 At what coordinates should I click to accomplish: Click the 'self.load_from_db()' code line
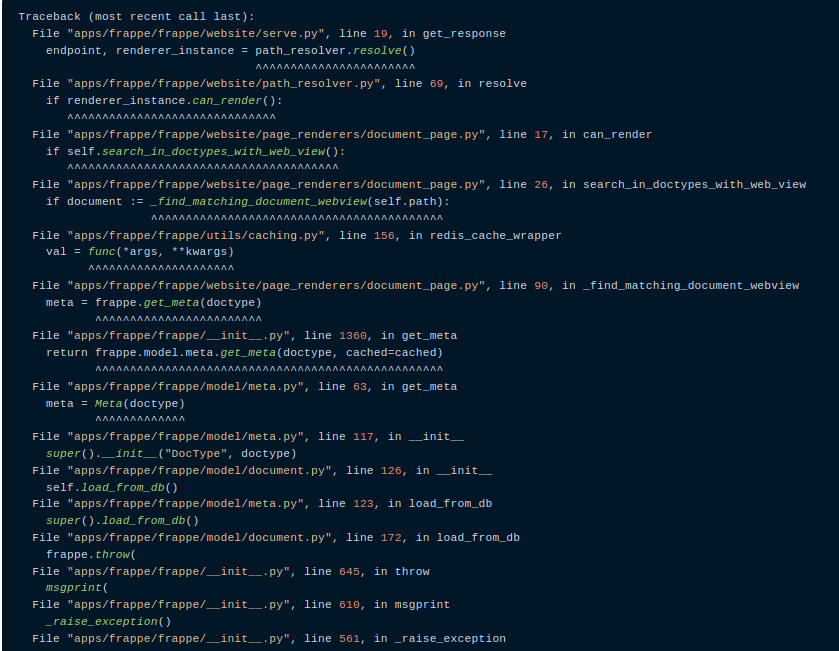point(112,488)
